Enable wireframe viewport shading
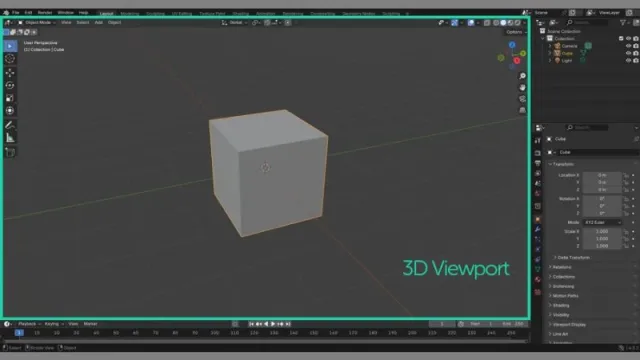Viewport: 640px width, 360px height. pyautogui.click(x=496, y=23)
